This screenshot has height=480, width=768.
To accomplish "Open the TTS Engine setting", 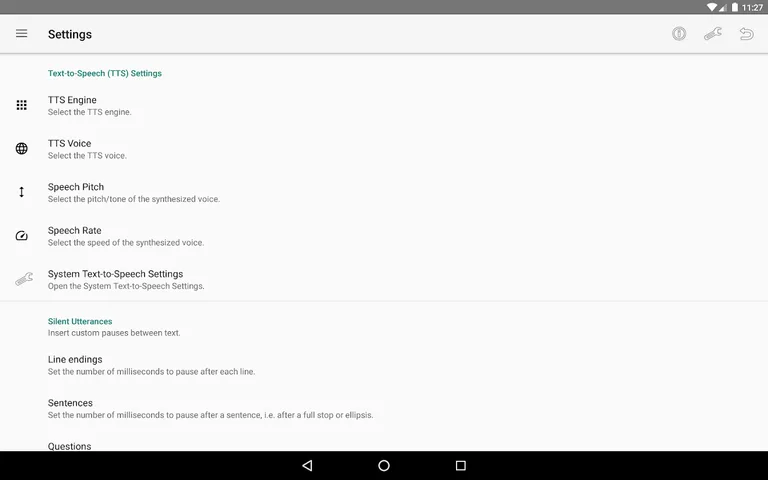I will coord(384,105).
